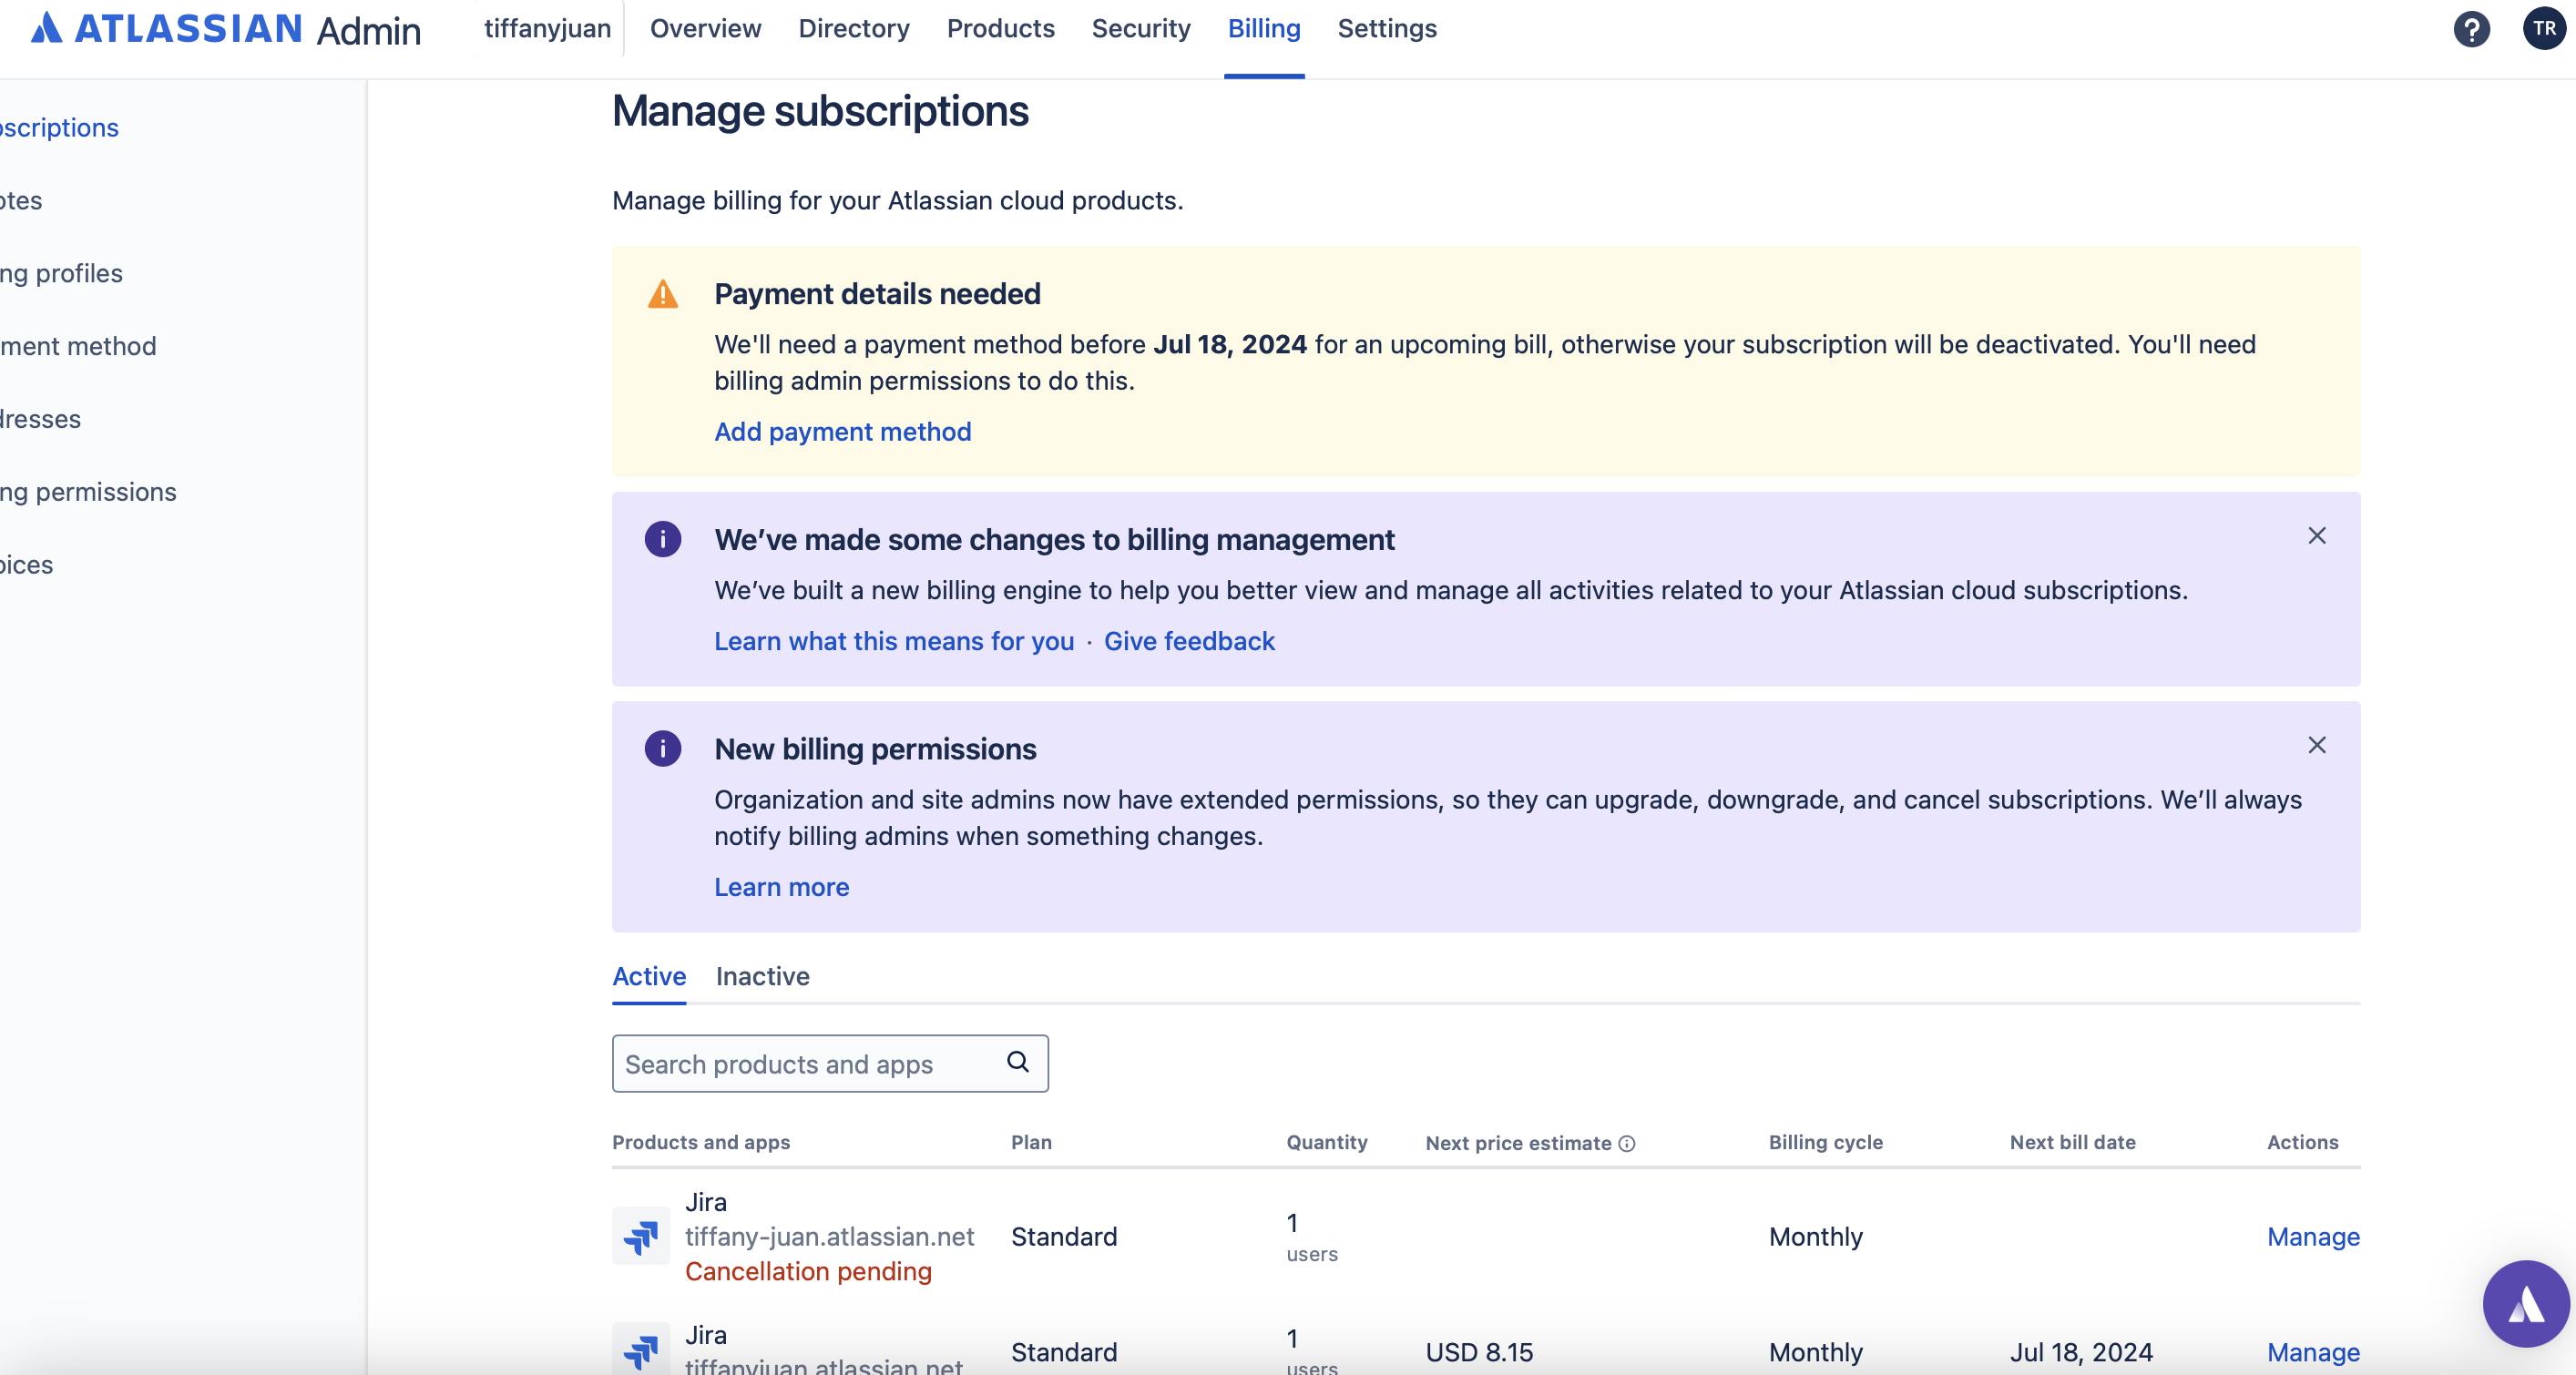The image size is (2576, 1375).
Task: Dismiss the billing management changes banner
Action: 2317,536
